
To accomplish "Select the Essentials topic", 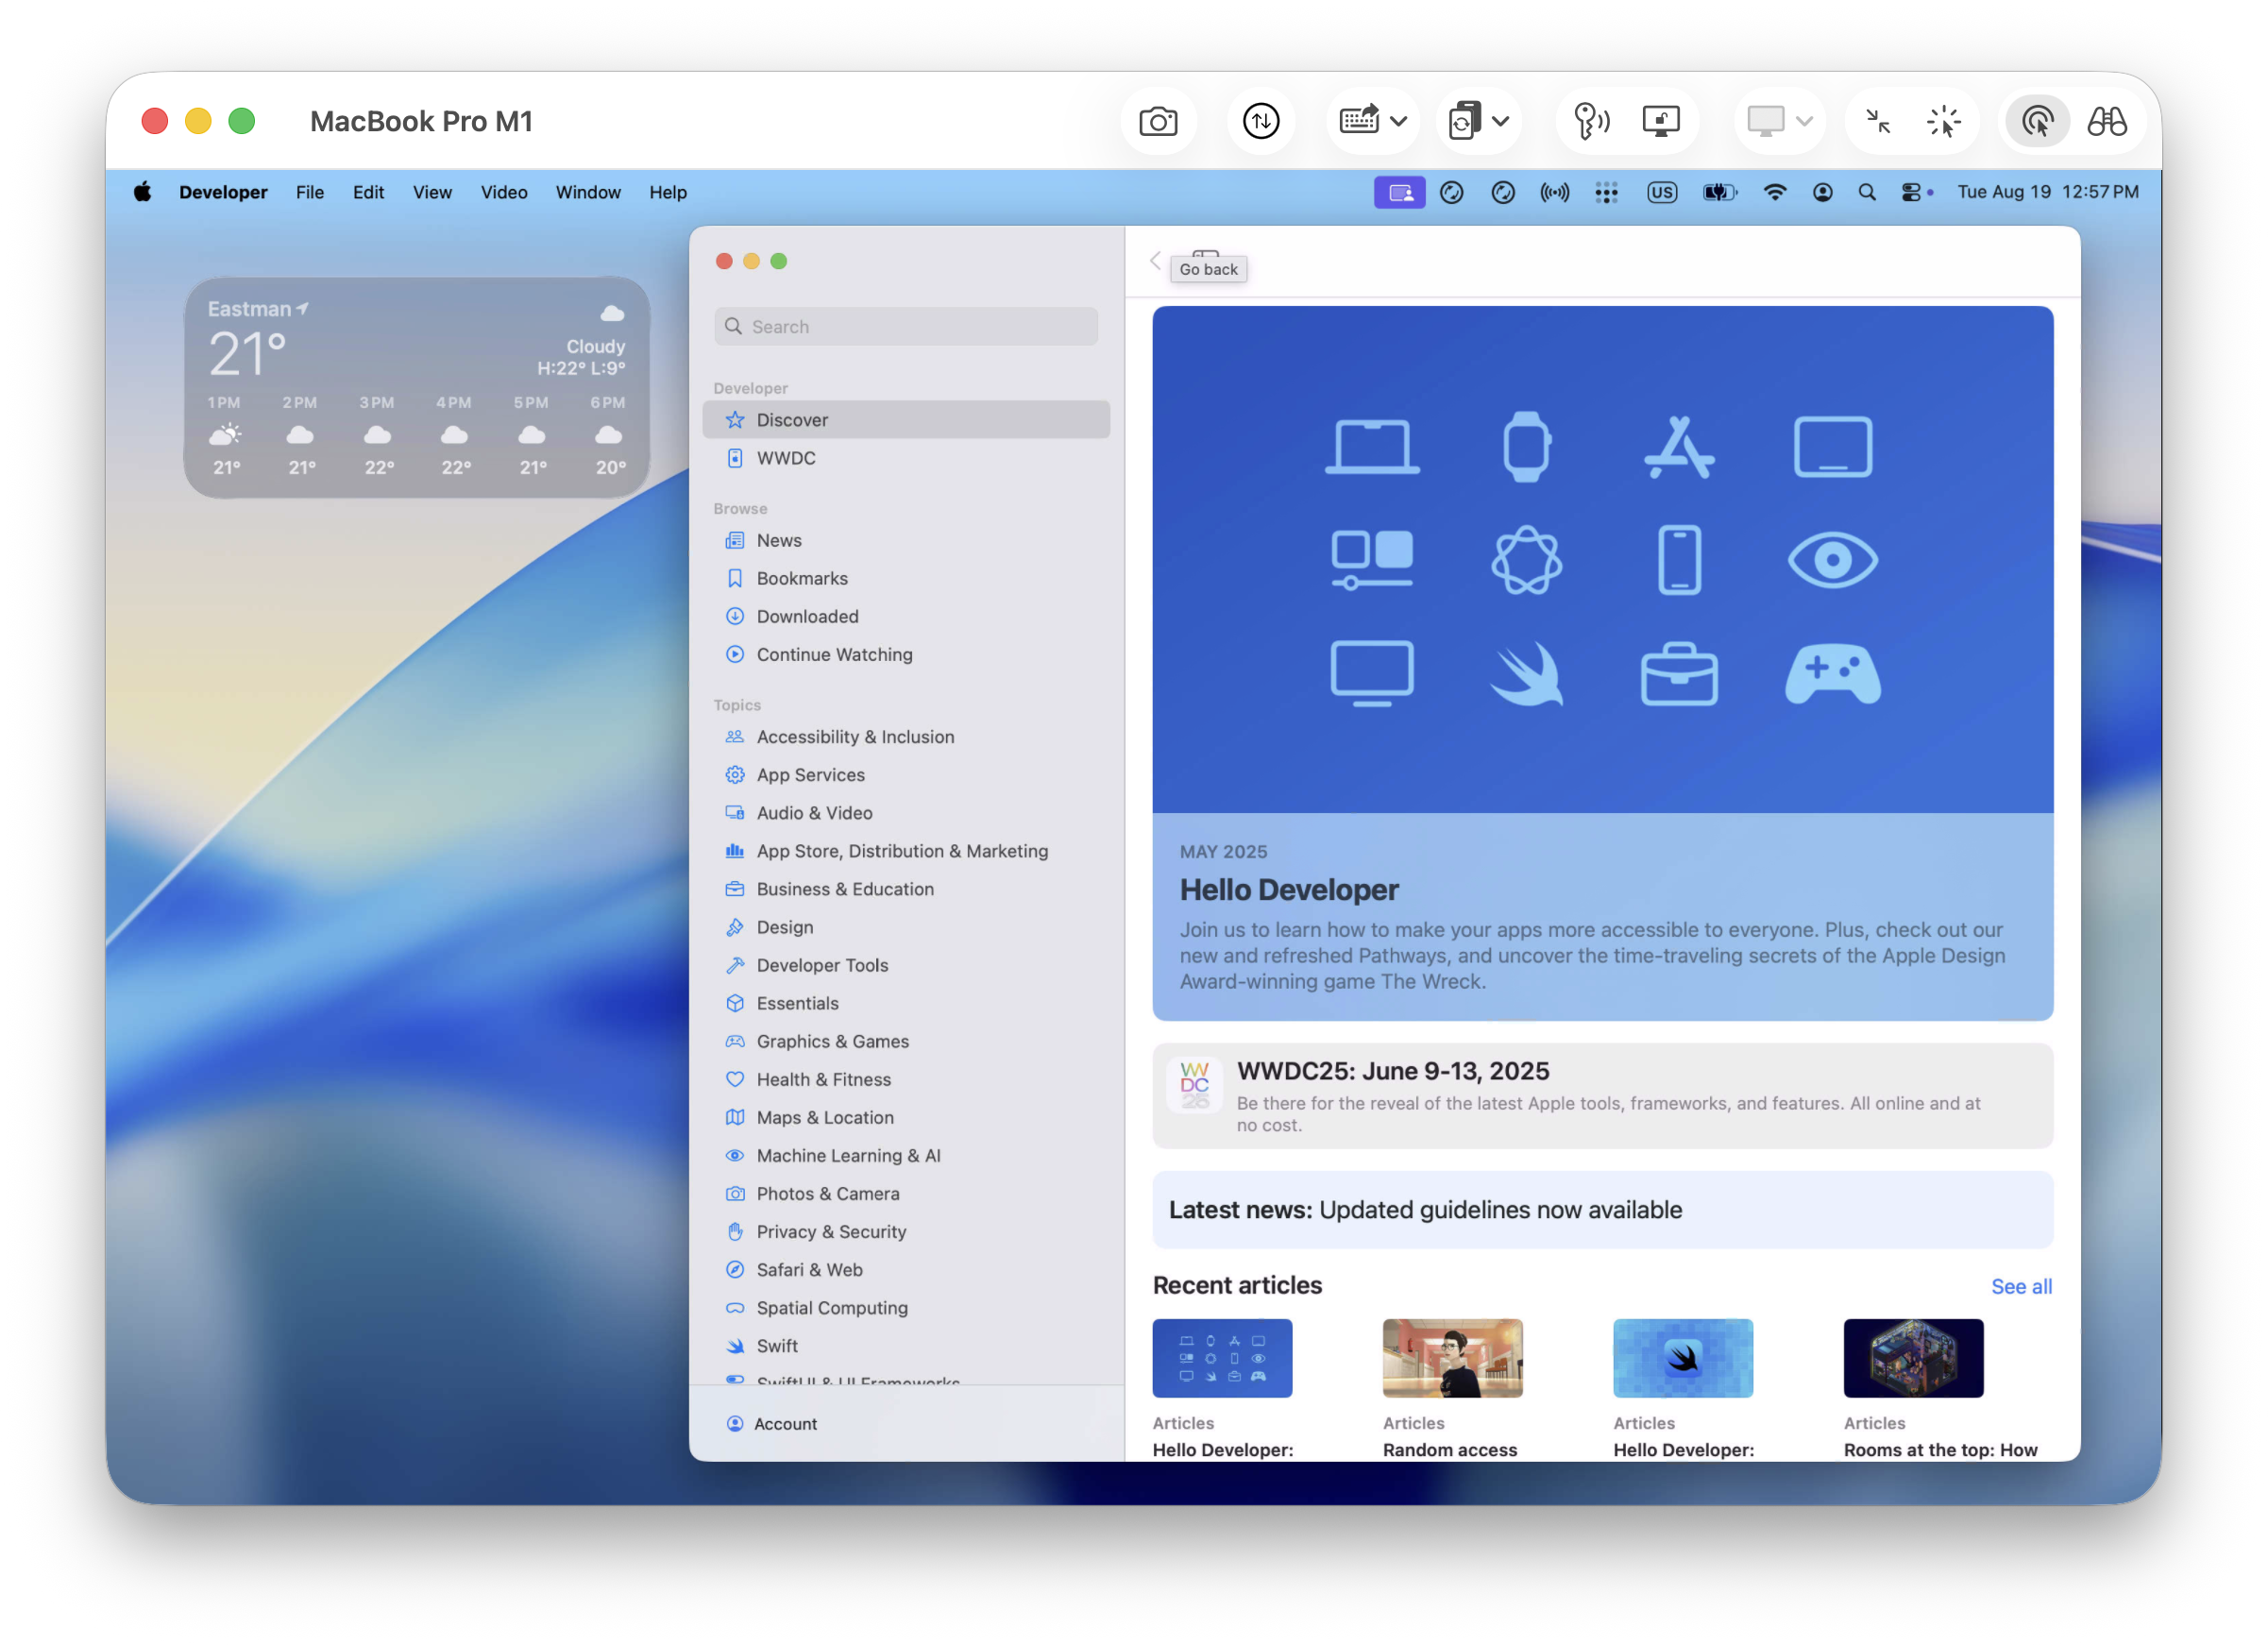I will point(905,1003).
